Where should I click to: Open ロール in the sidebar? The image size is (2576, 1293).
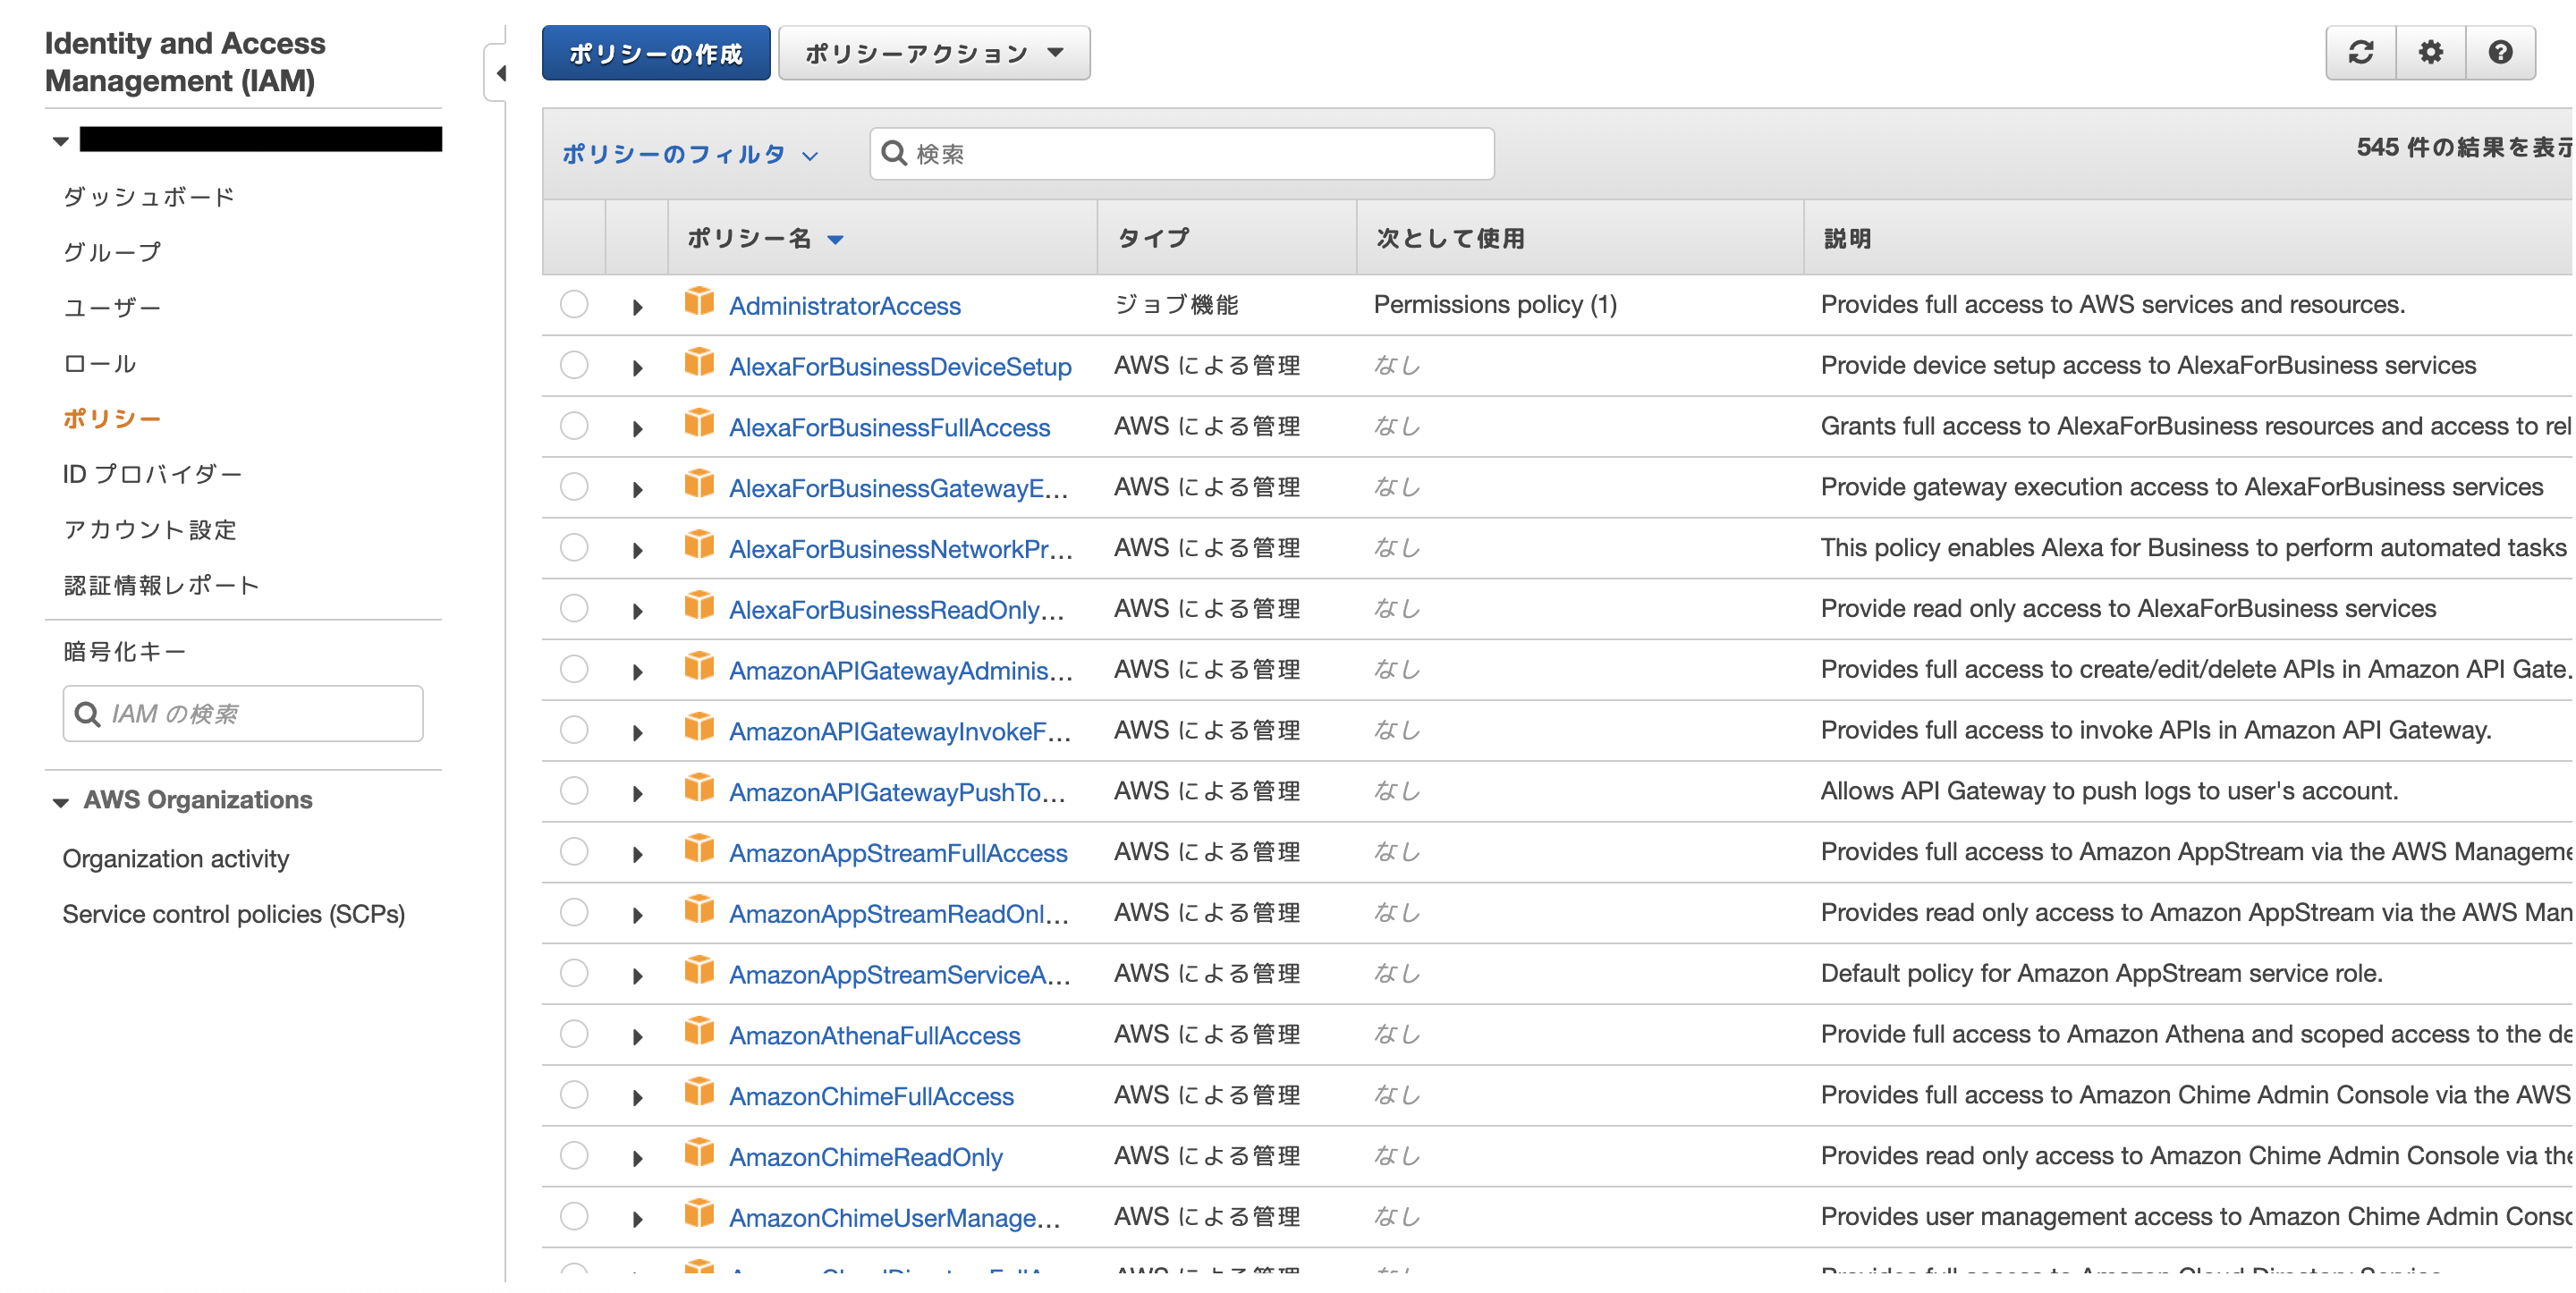click(x=99, y=363)
